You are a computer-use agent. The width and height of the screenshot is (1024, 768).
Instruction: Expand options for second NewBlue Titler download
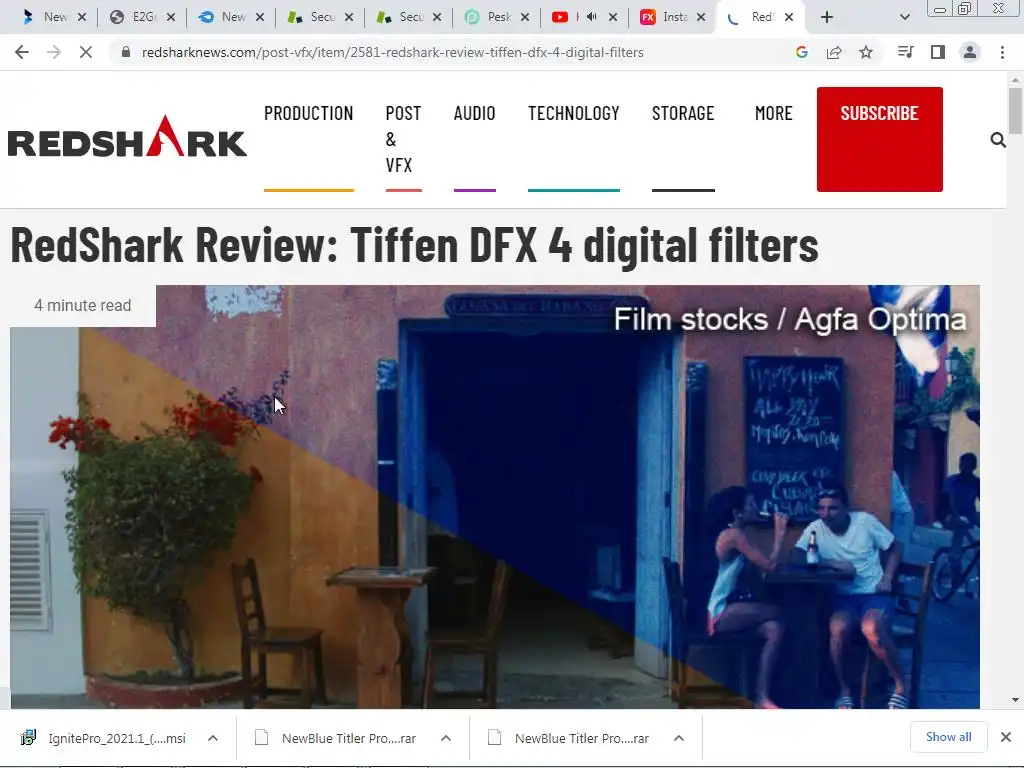click(679, 738)
